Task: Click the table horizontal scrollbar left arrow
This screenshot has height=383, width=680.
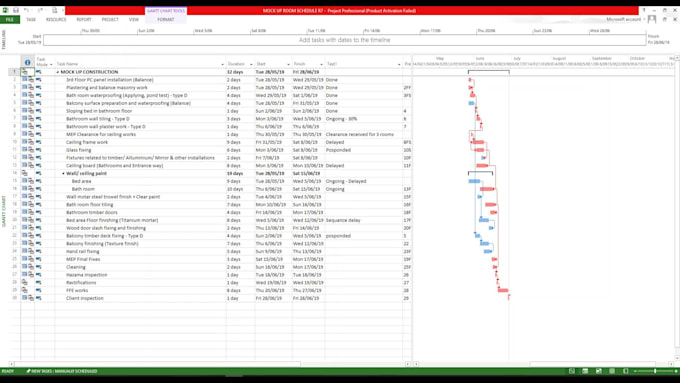Action: 12,364
